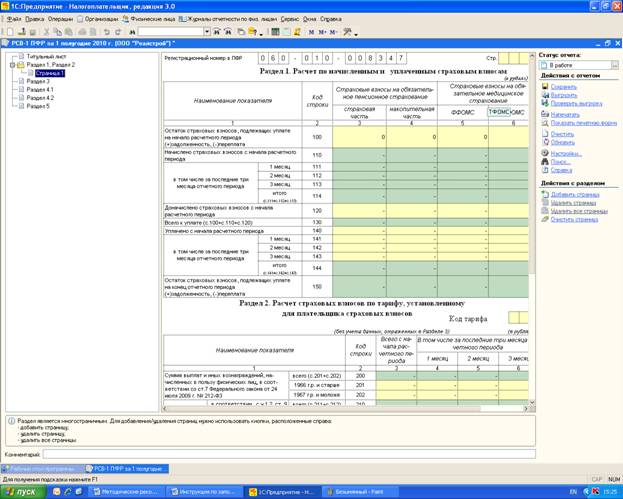
Task: Click the Paint window in the taskbar
Action: [x=360, y=492]
